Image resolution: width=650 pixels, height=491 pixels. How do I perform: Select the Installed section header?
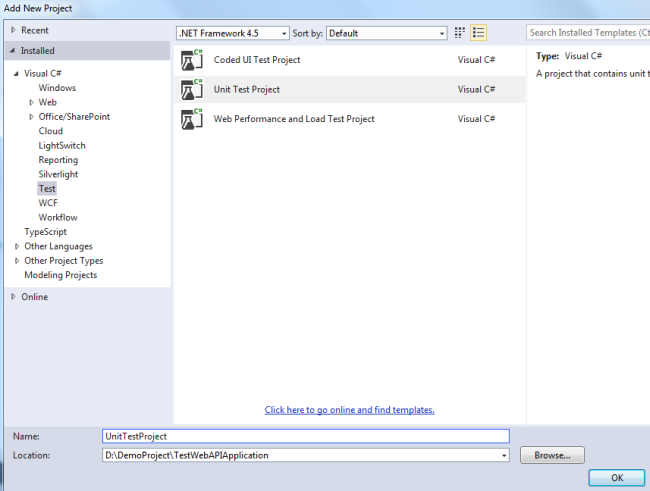click(x=87, y=51)
